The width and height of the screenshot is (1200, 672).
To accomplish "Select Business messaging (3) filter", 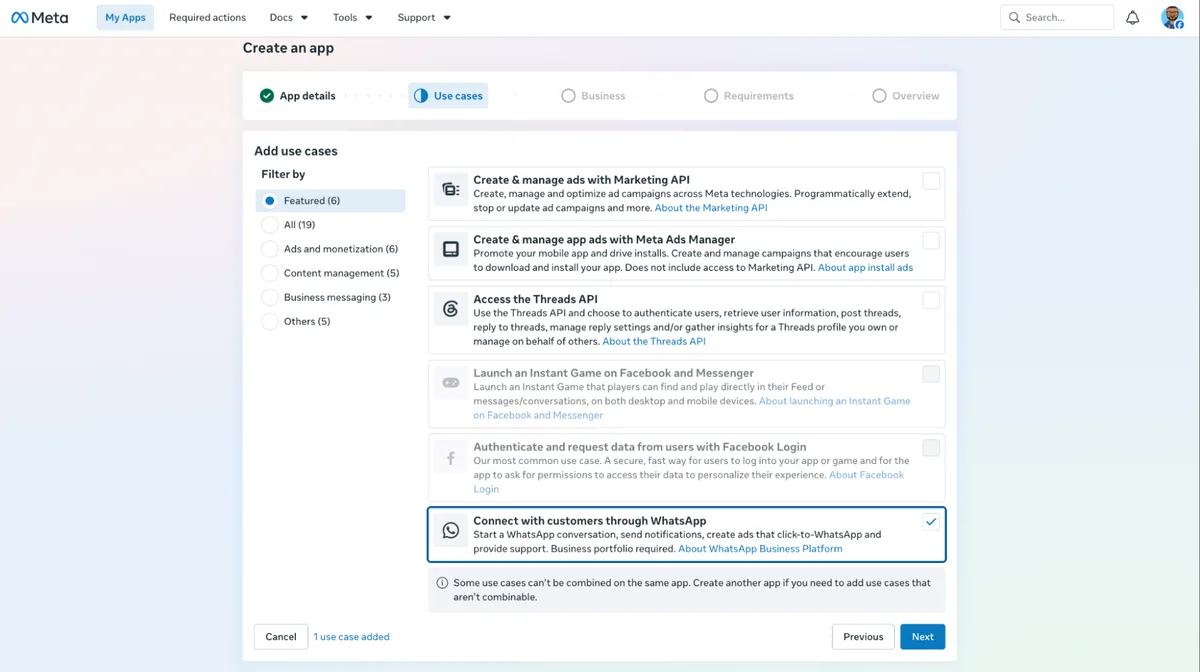I will coord(331,297).
